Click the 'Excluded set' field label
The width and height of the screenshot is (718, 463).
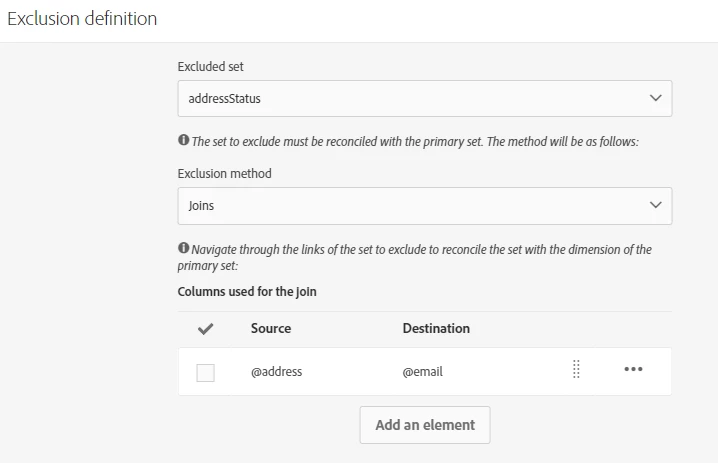click(210, 66)
